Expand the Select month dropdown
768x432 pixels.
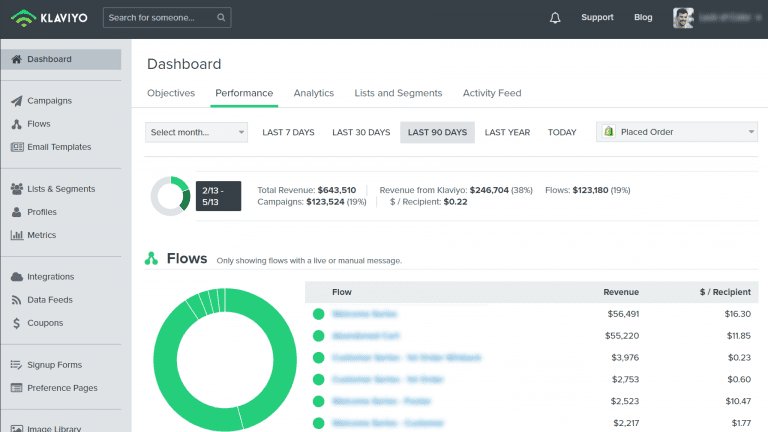click(197, 132)
